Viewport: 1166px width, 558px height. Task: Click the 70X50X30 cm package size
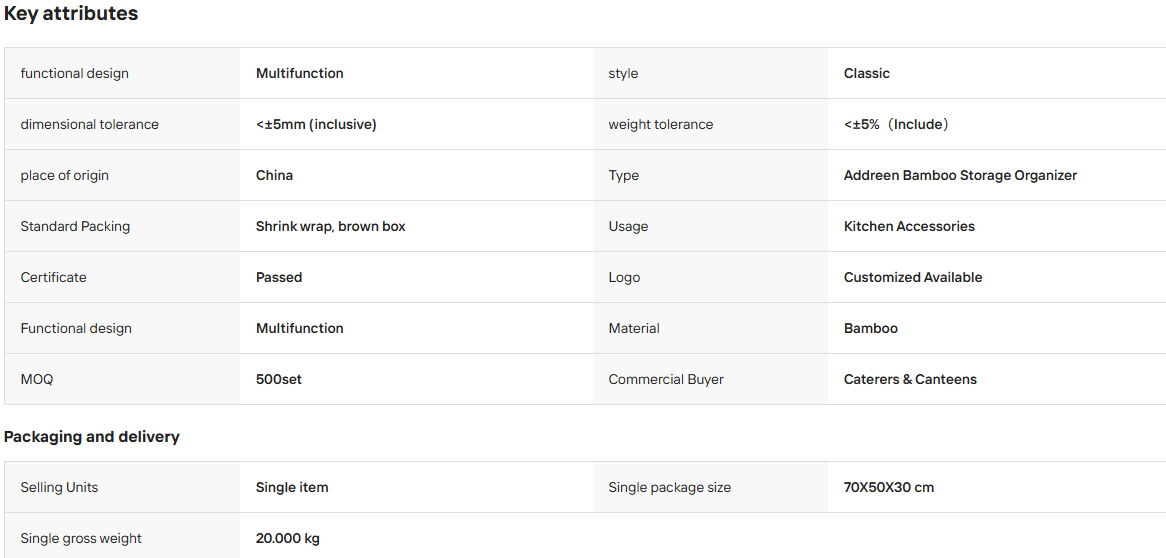889,487
